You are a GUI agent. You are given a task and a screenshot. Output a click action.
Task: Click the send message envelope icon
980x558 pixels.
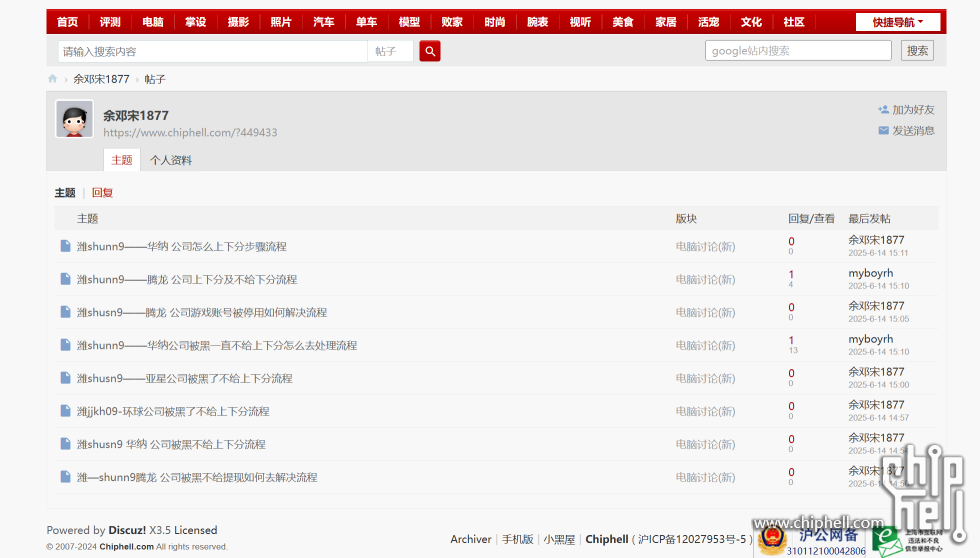883,131
